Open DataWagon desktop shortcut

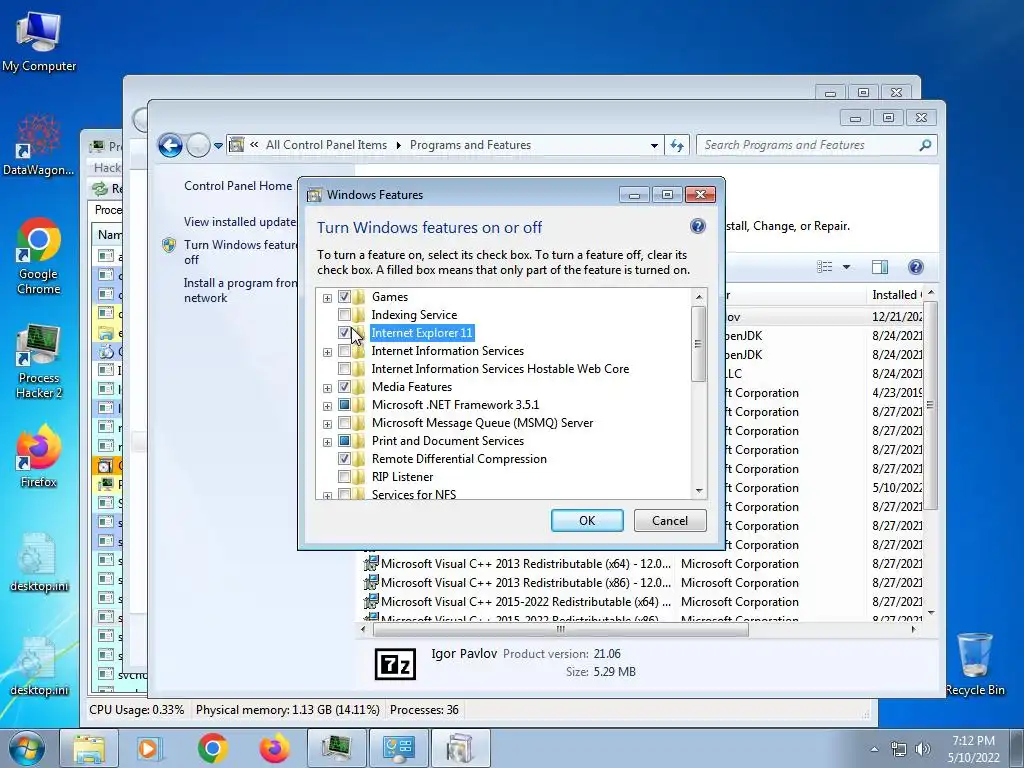tap(39, 145)
